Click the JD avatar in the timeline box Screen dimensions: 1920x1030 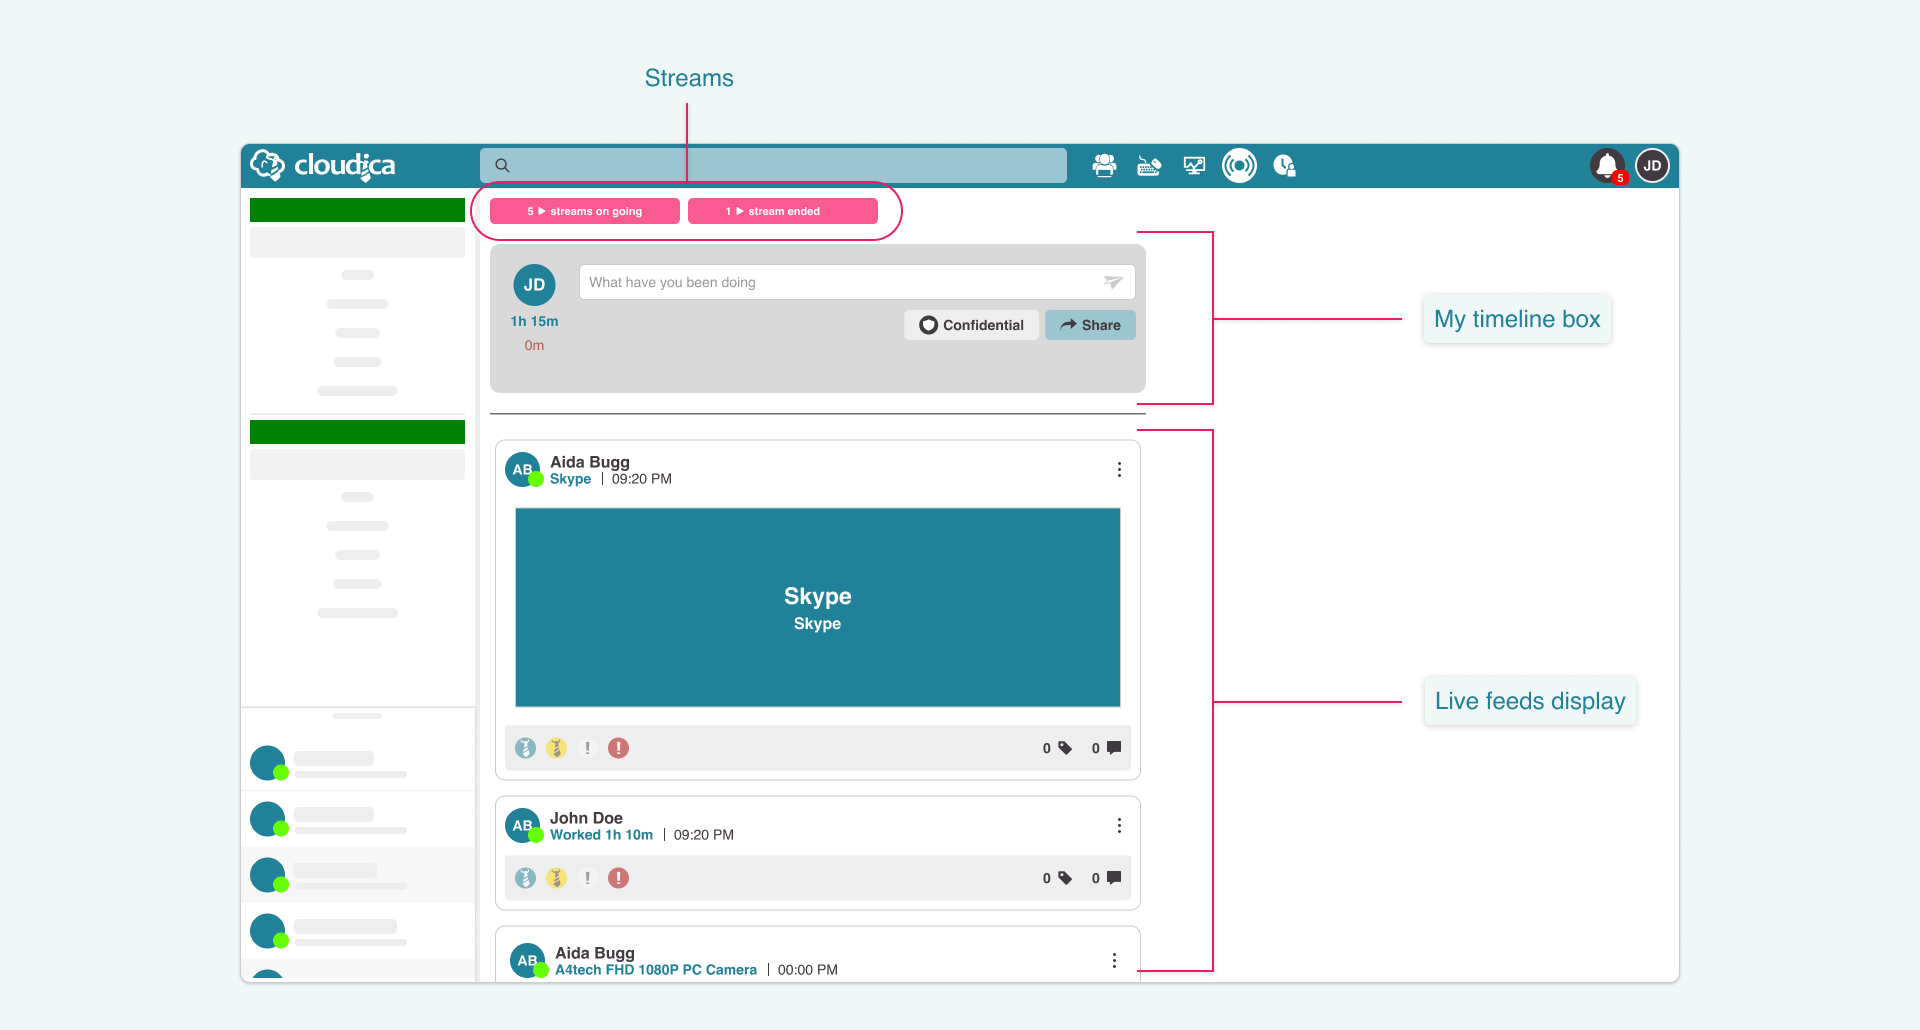click(x=534, y=285)
